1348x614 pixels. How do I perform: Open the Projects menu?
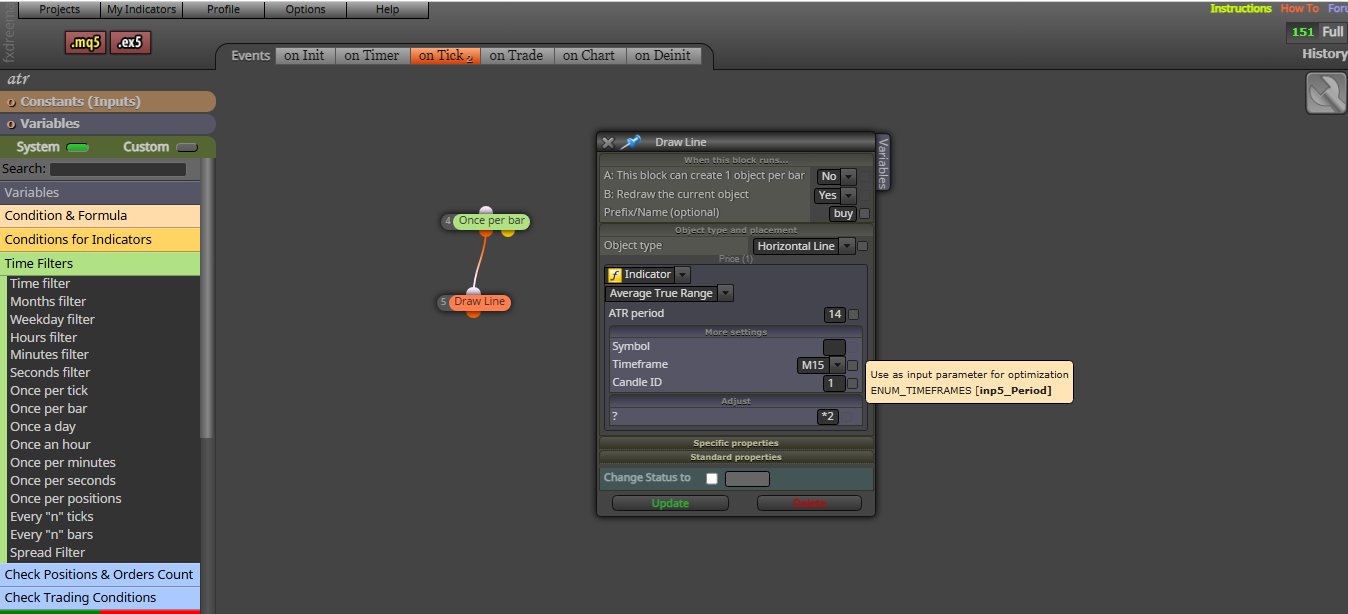(60, 10)
